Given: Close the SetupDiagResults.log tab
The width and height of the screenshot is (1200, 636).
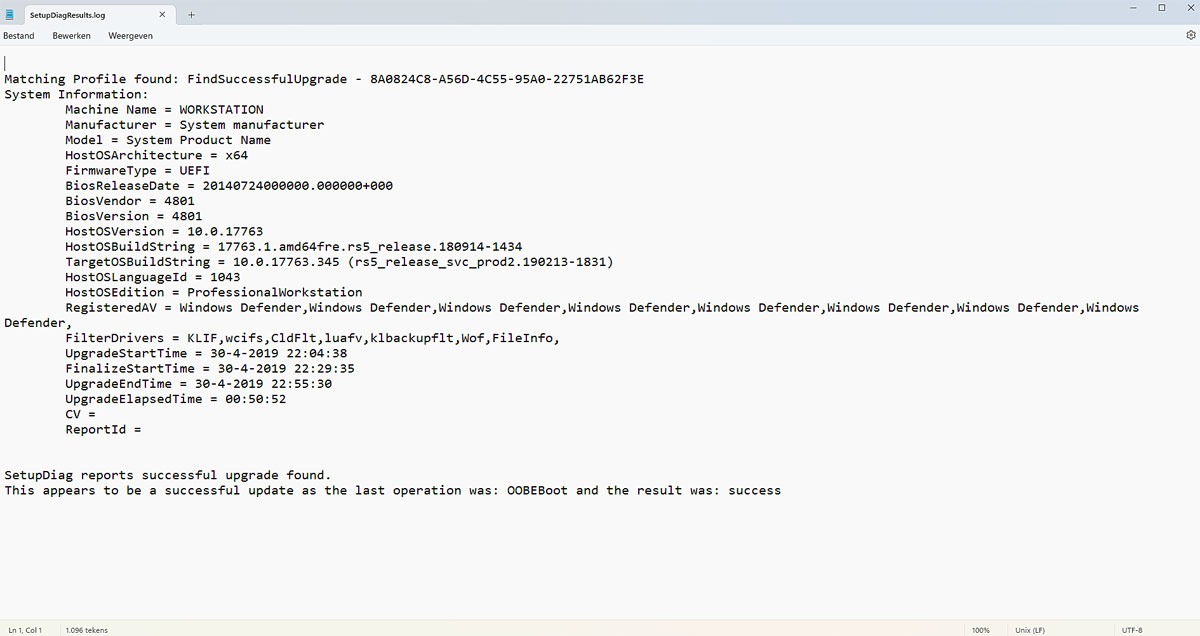Looking at the screenshot, I should tap(162, 14).
